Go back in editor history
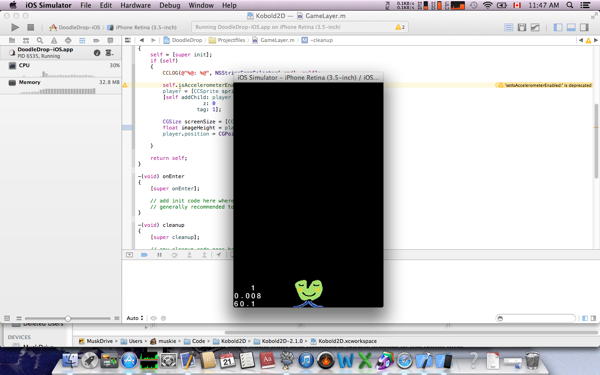Screen dimensions: 600x375 click(142, 40)
